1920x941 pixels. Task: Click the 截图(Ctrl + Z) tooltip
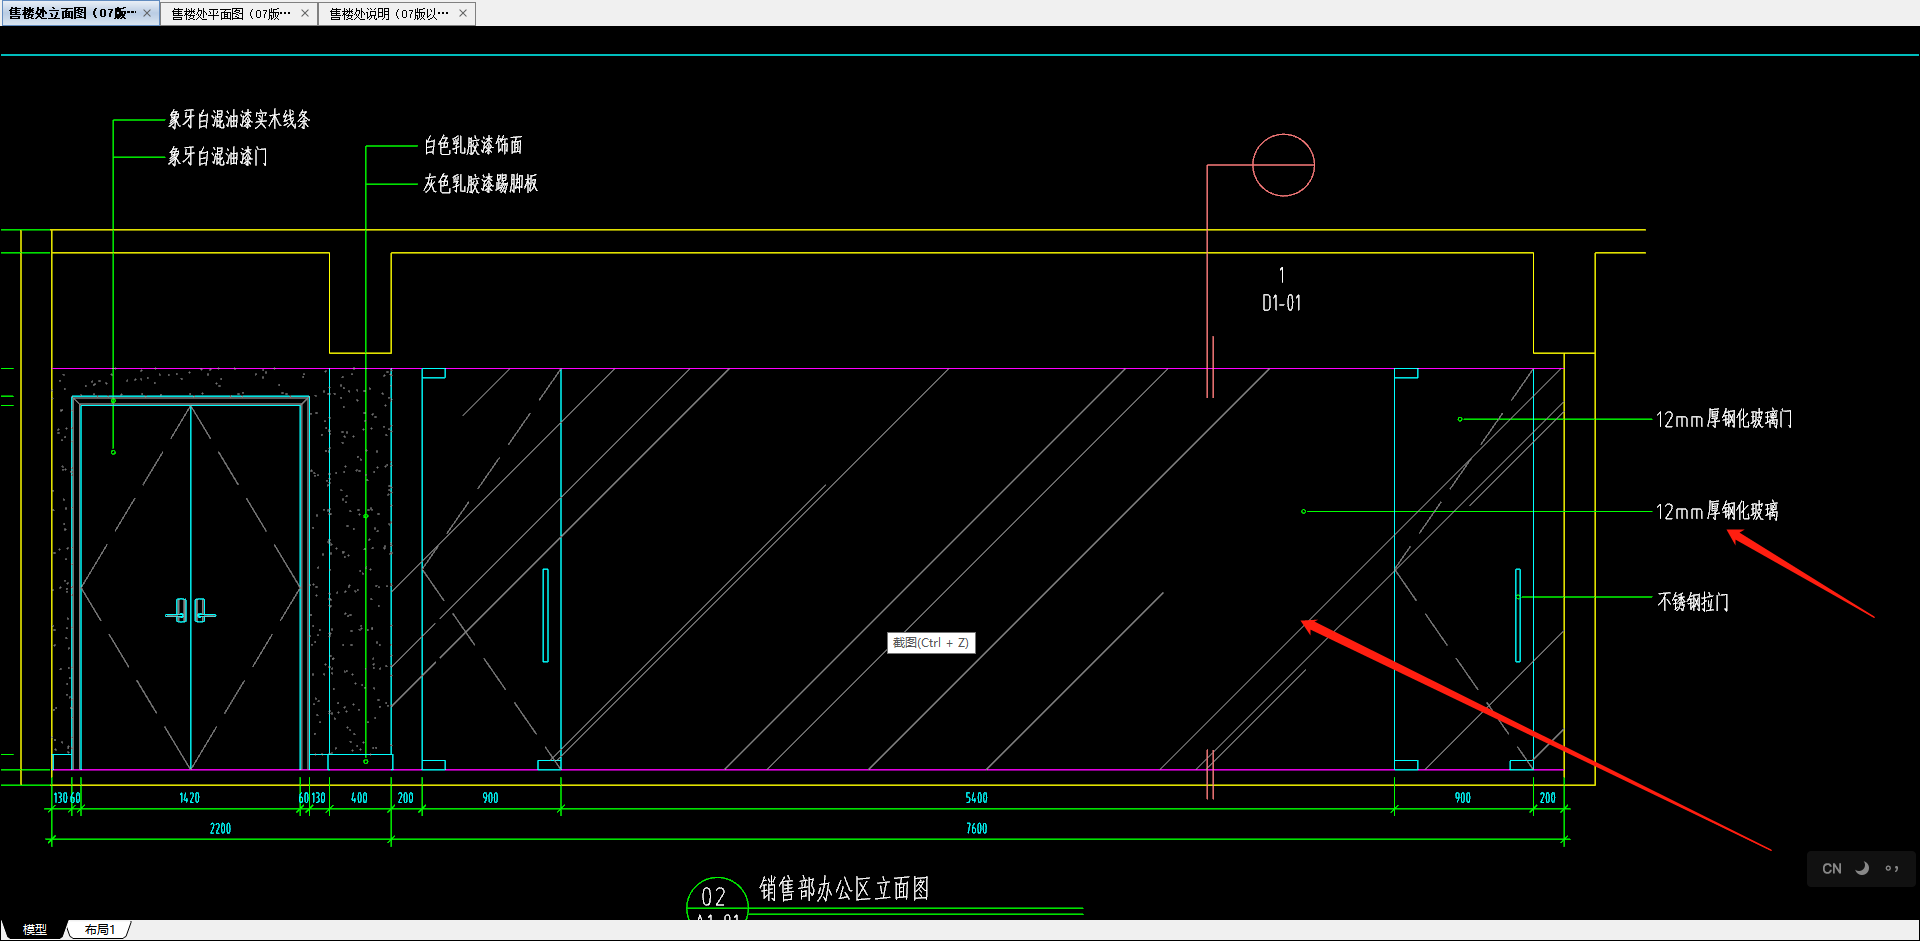[931, 642]
